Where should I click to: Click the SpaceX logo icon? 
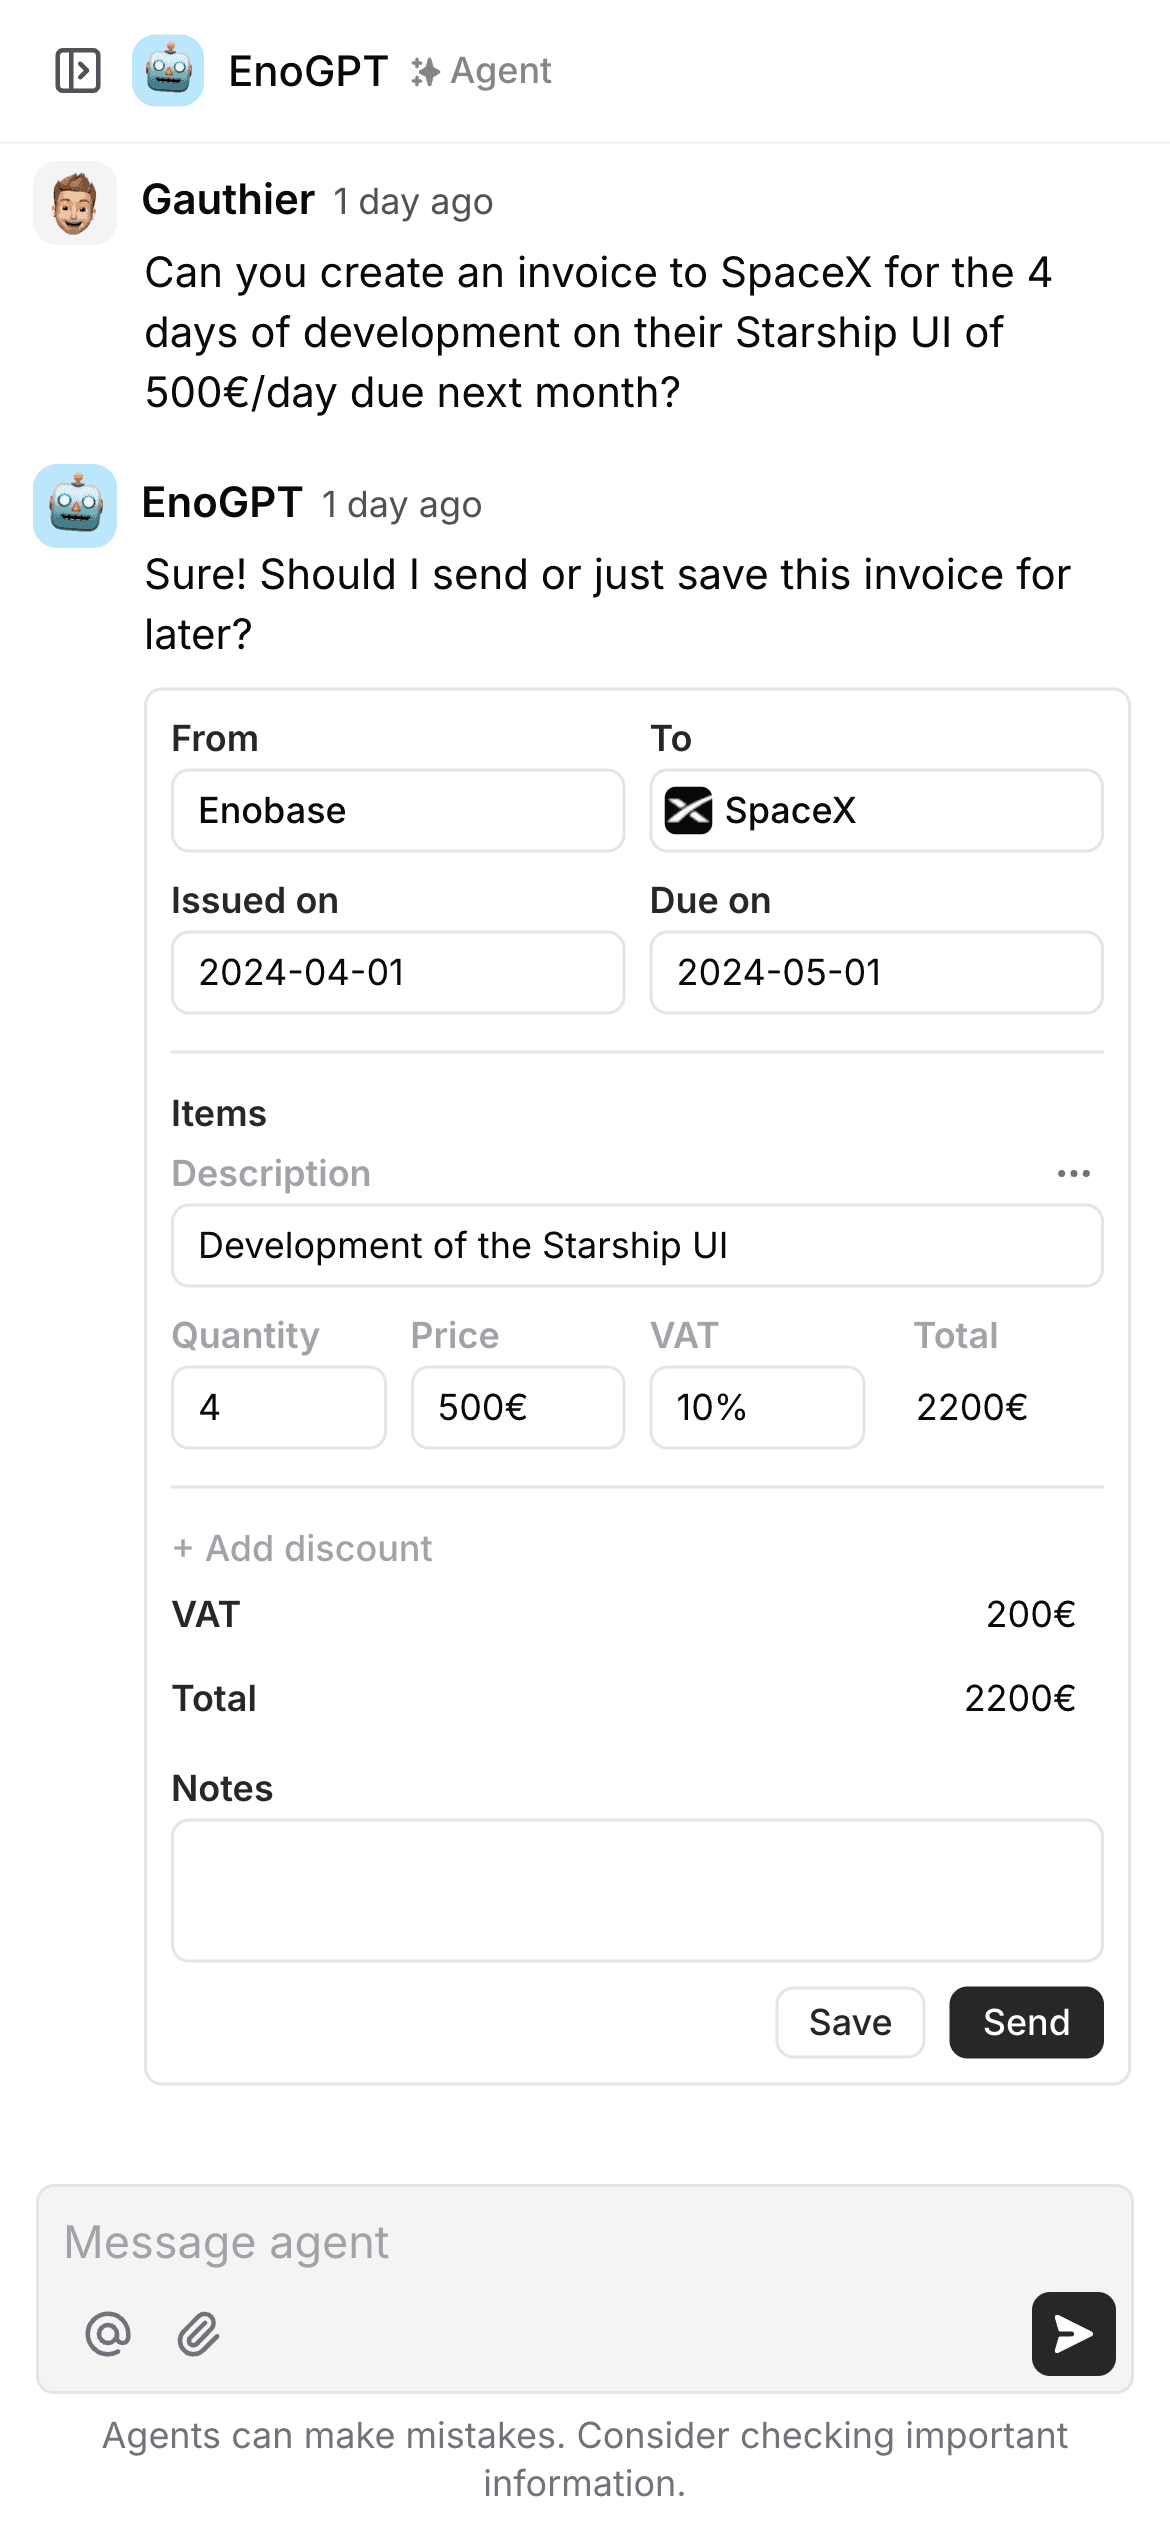[689, 811]
